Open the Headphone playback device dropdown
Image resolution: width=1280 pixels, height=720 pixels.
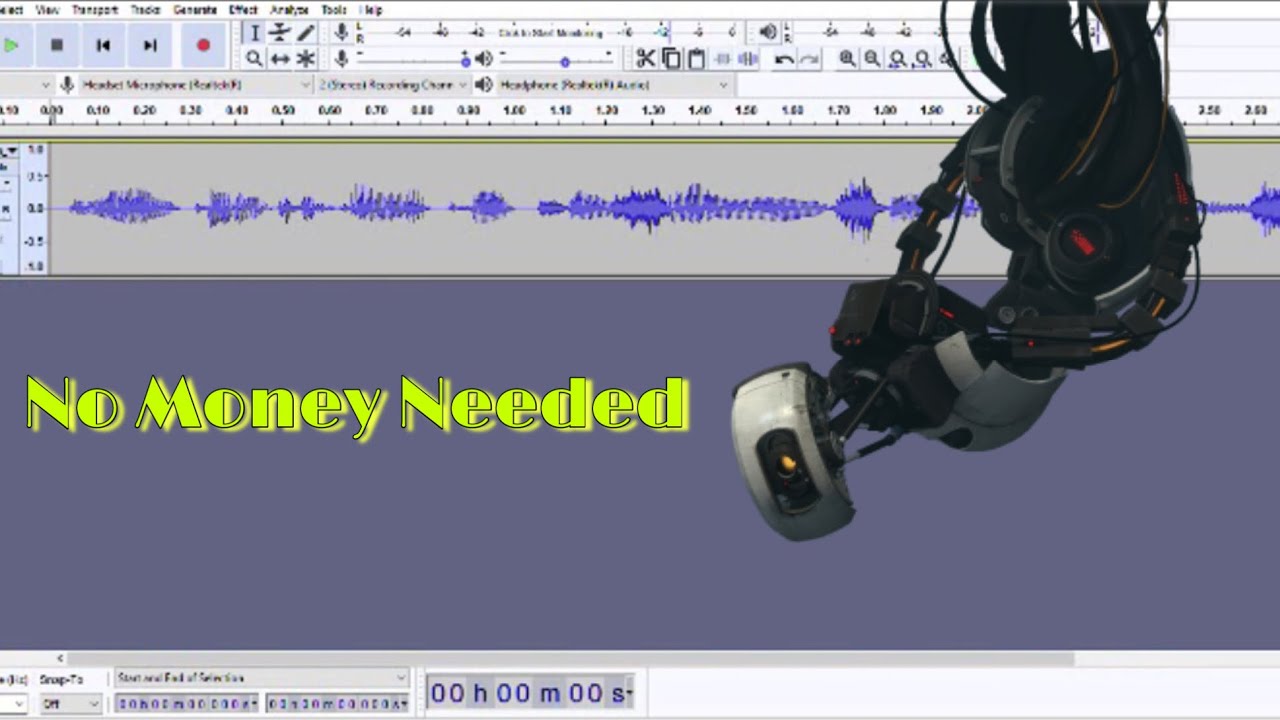point(614,85)
